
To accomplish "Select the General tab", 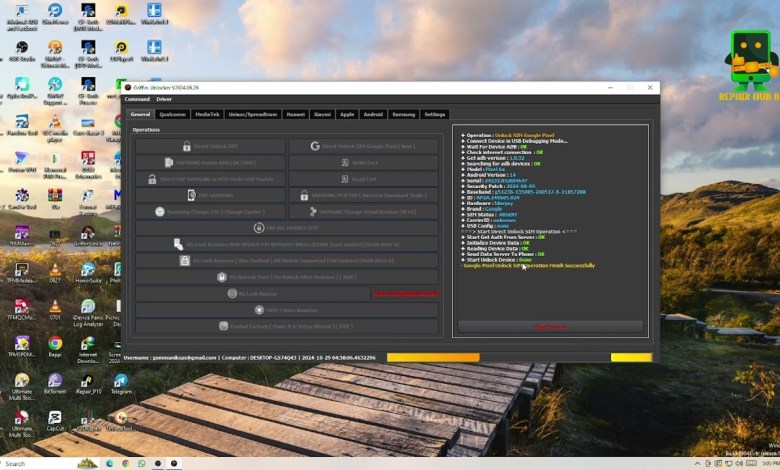I will pyautogui.click(x=140, y=114).
